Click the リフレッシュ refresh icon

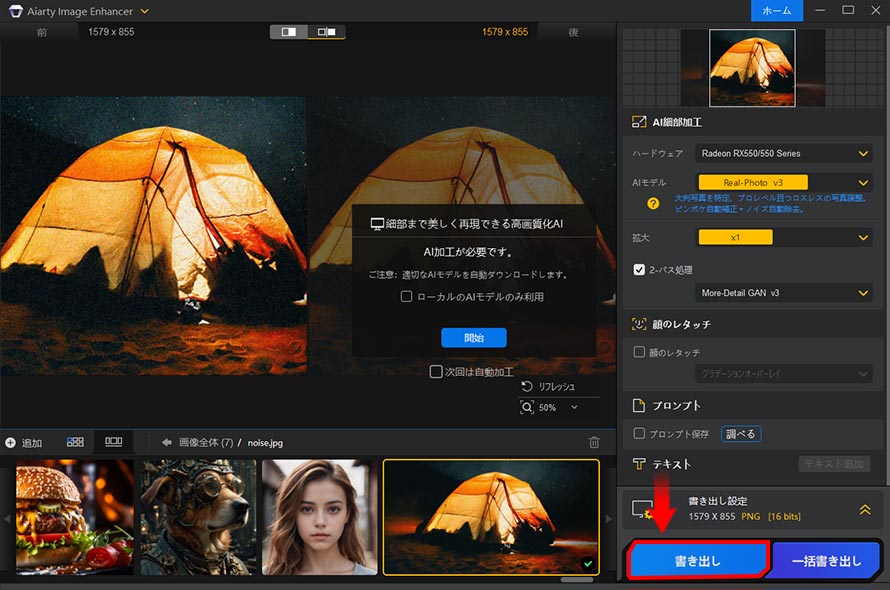pyautogui.click(x=527, y=386)
